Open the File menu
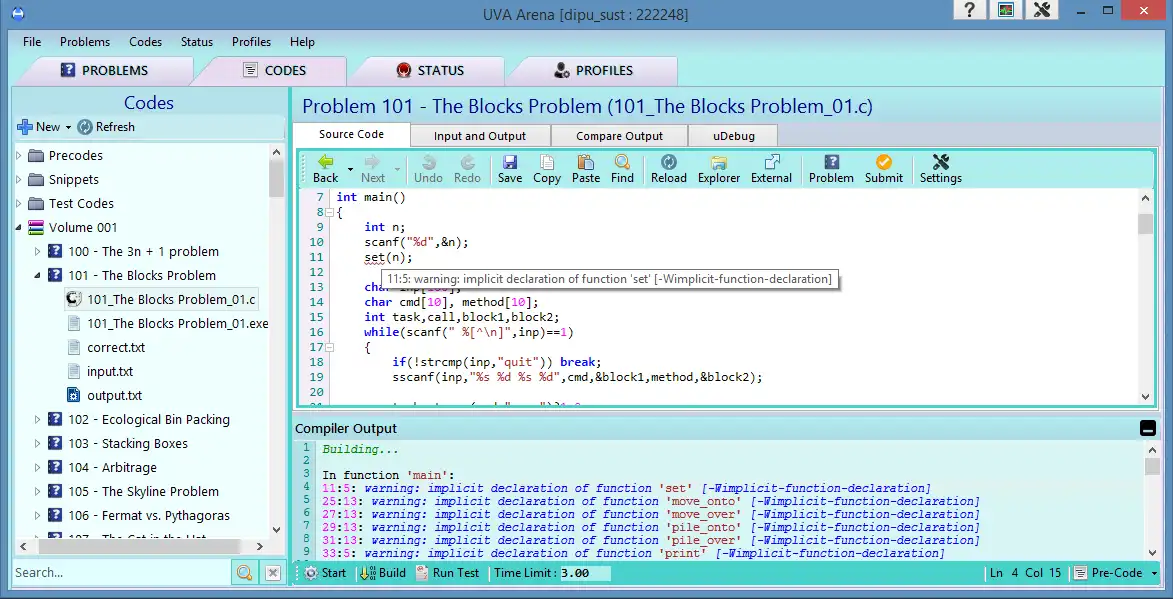The image size is (1173, 599). [x=32, y=42]
